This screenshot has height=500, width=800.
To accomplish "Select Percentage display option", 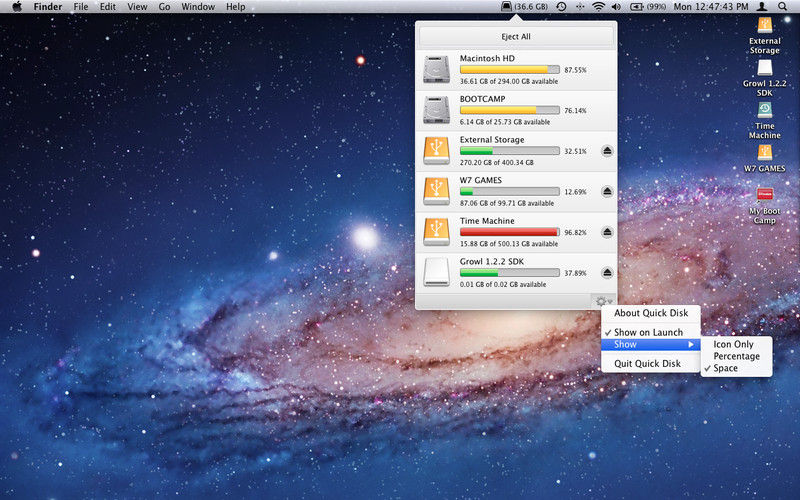I will [736, 356].
